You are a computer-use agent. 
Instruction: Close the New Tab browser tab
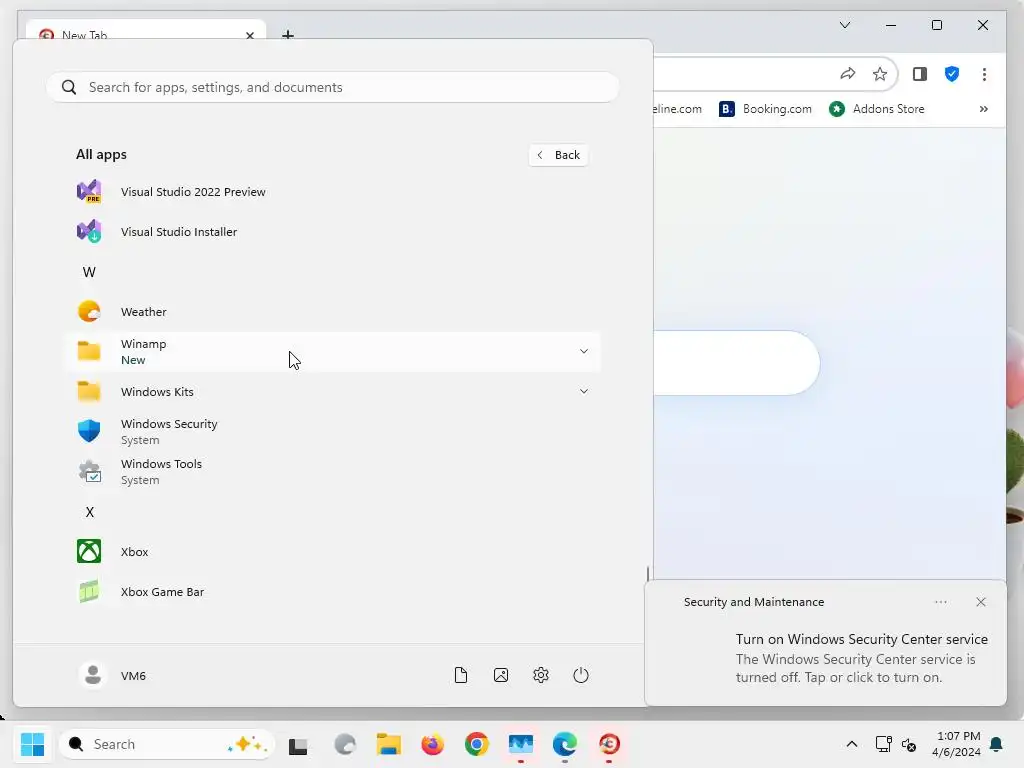[249, 35]
